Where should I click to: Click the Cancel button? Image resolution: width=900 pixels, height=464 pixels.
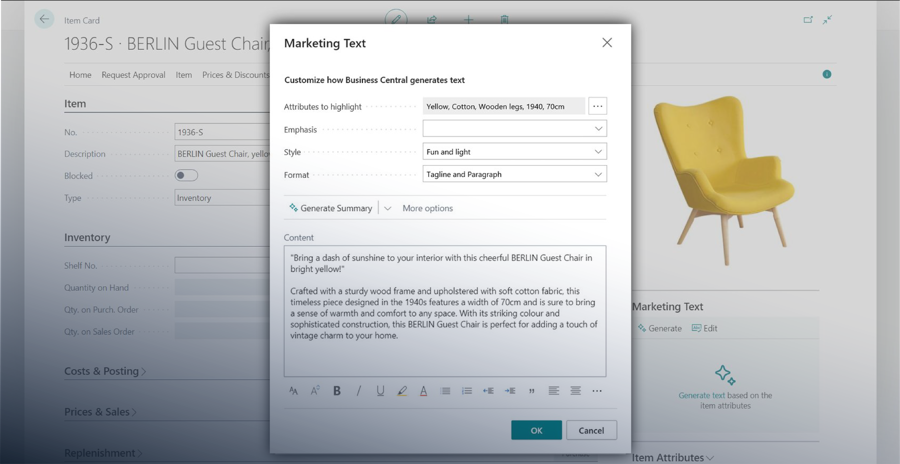coord(591,430)
